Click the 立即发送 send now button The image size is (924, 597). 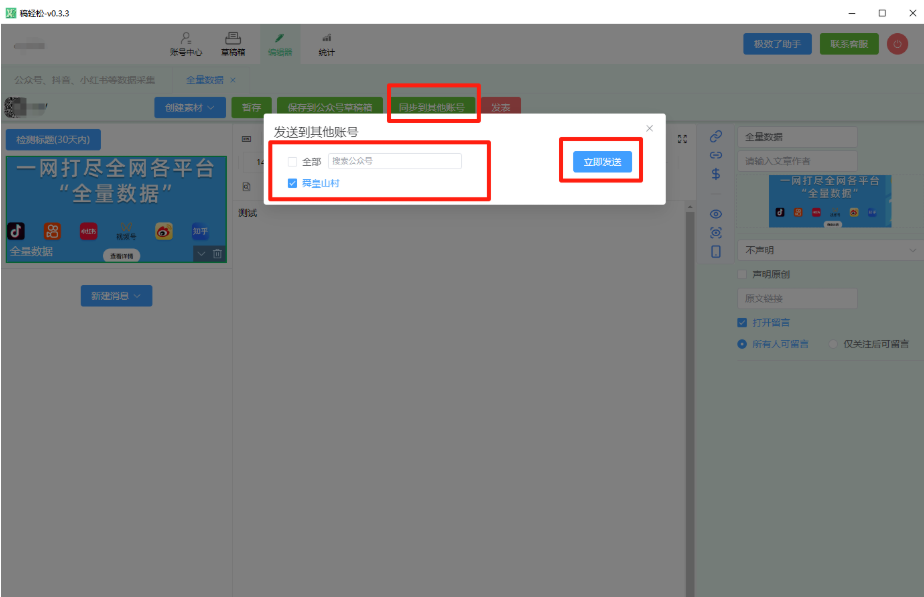(602, 161)
